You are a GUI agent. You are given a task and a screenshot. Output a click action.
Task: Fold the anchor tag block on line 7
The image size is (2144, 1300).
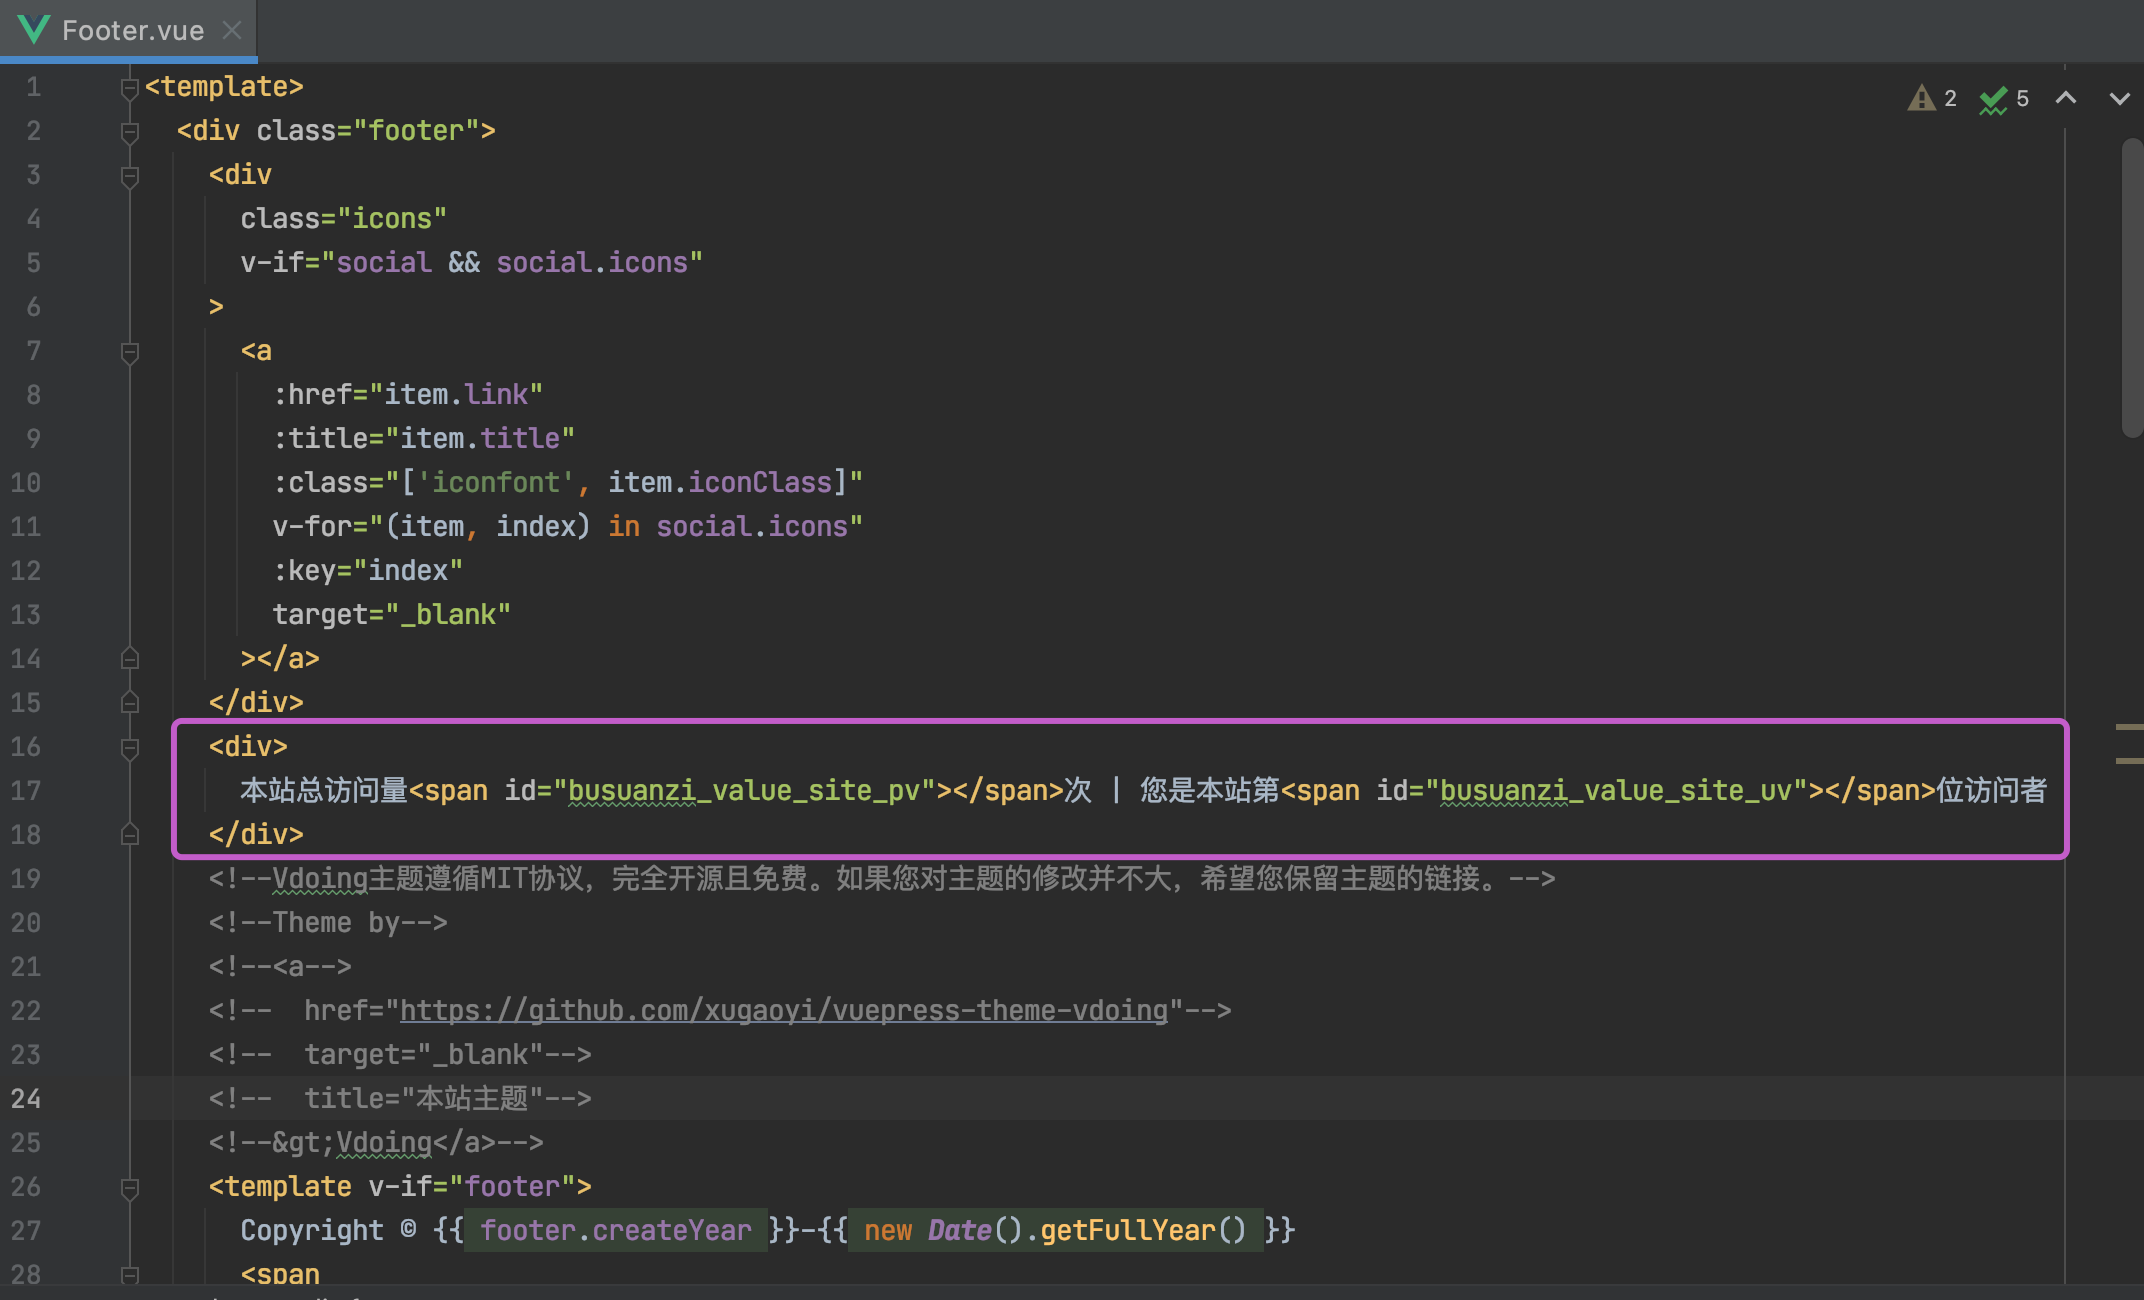tap(129, 352)
